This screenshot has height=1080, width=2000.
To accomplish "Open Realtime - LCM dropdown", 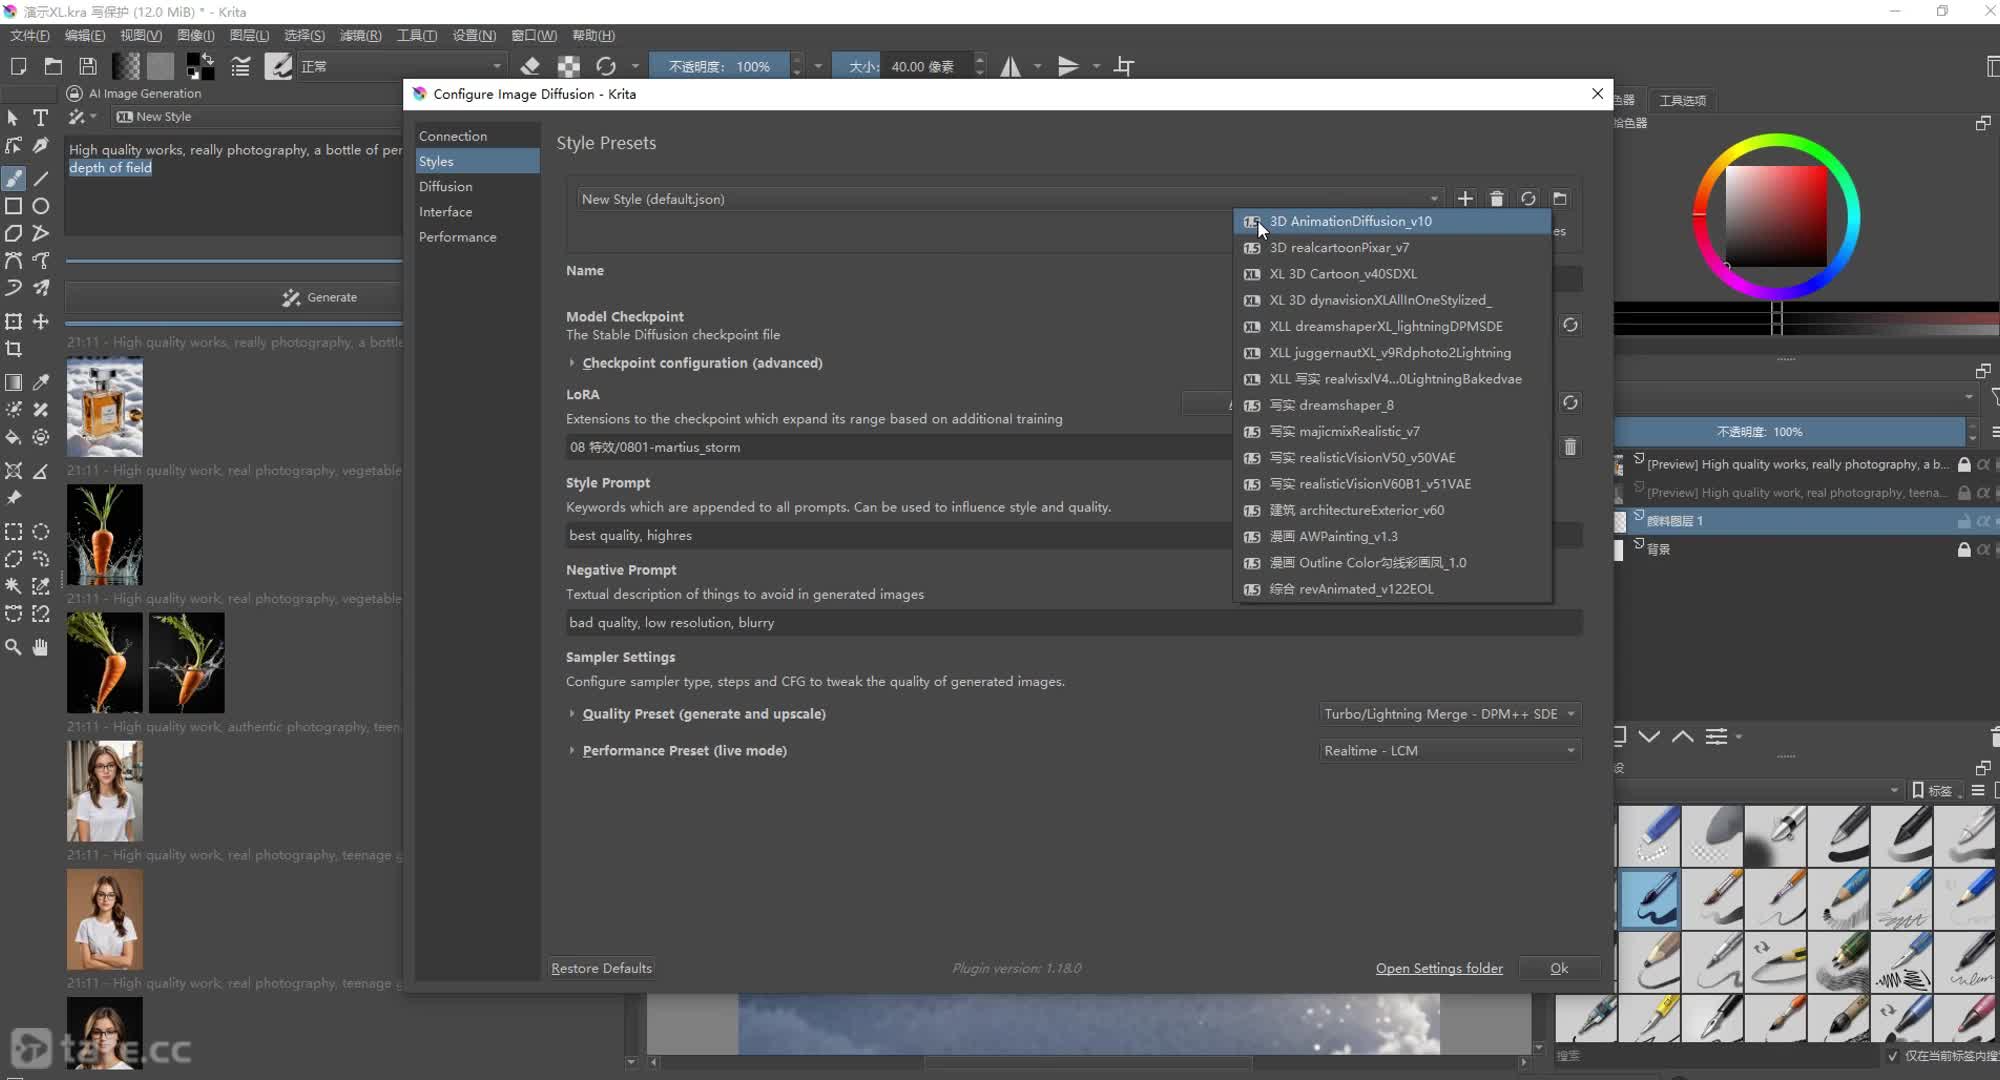I will pyautogui.click(x=1450, y=751).
